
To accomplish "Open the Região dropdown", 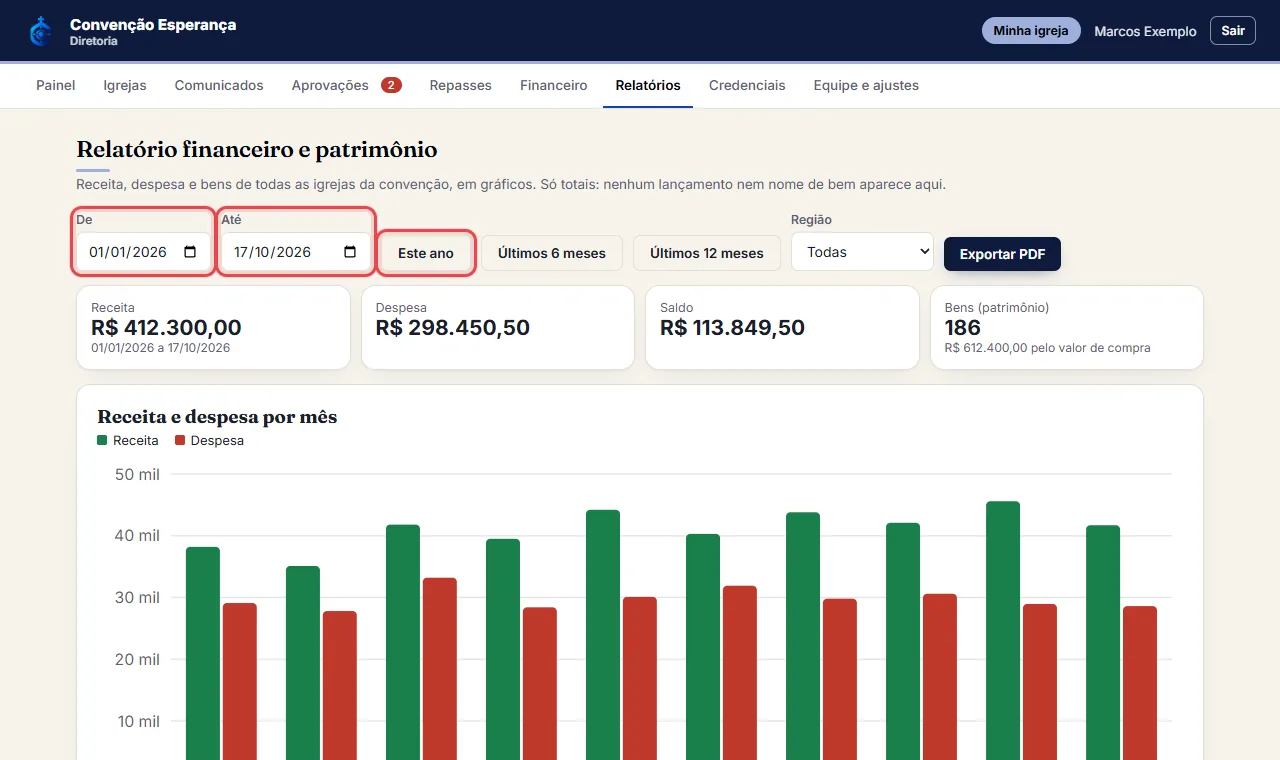I will click(x=862, y=252).
